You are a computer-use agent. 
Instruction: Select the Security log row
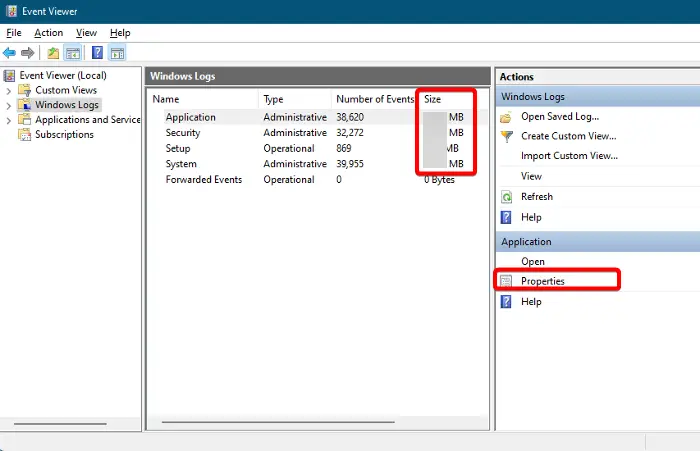[317, 133]
